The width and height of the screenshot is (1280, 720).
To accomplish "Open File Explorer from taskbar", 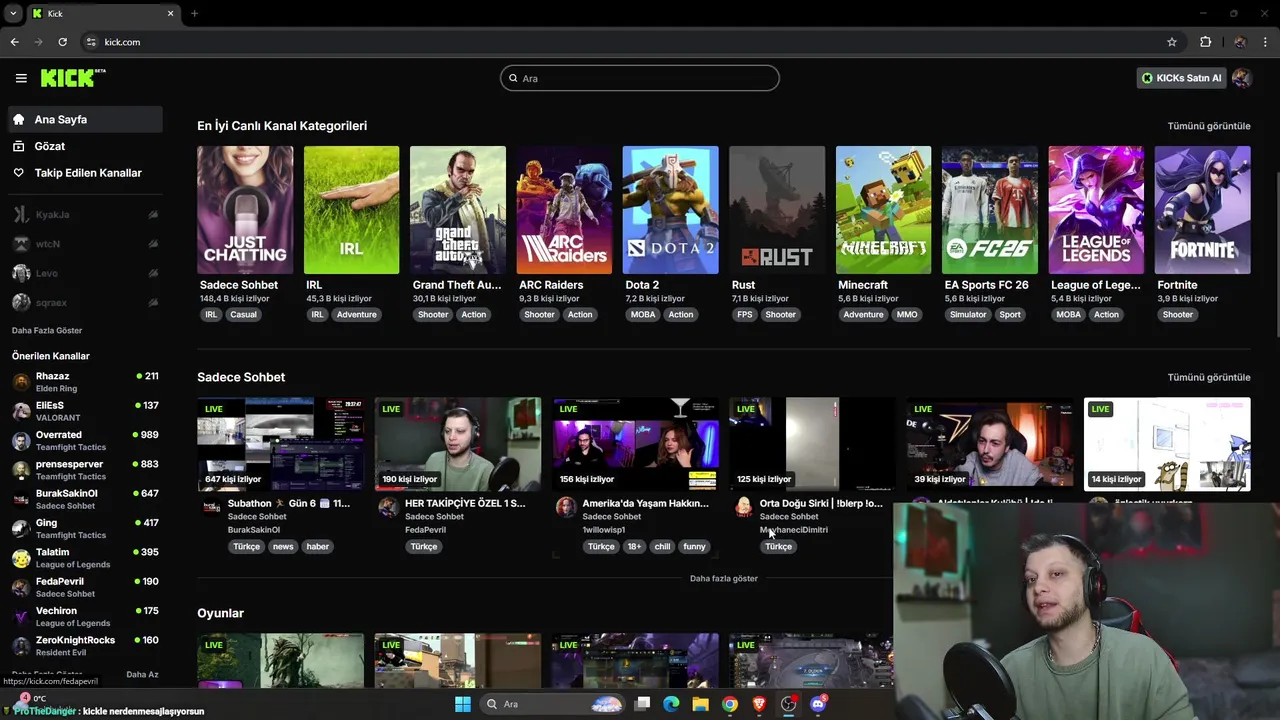I will [700, 704].
